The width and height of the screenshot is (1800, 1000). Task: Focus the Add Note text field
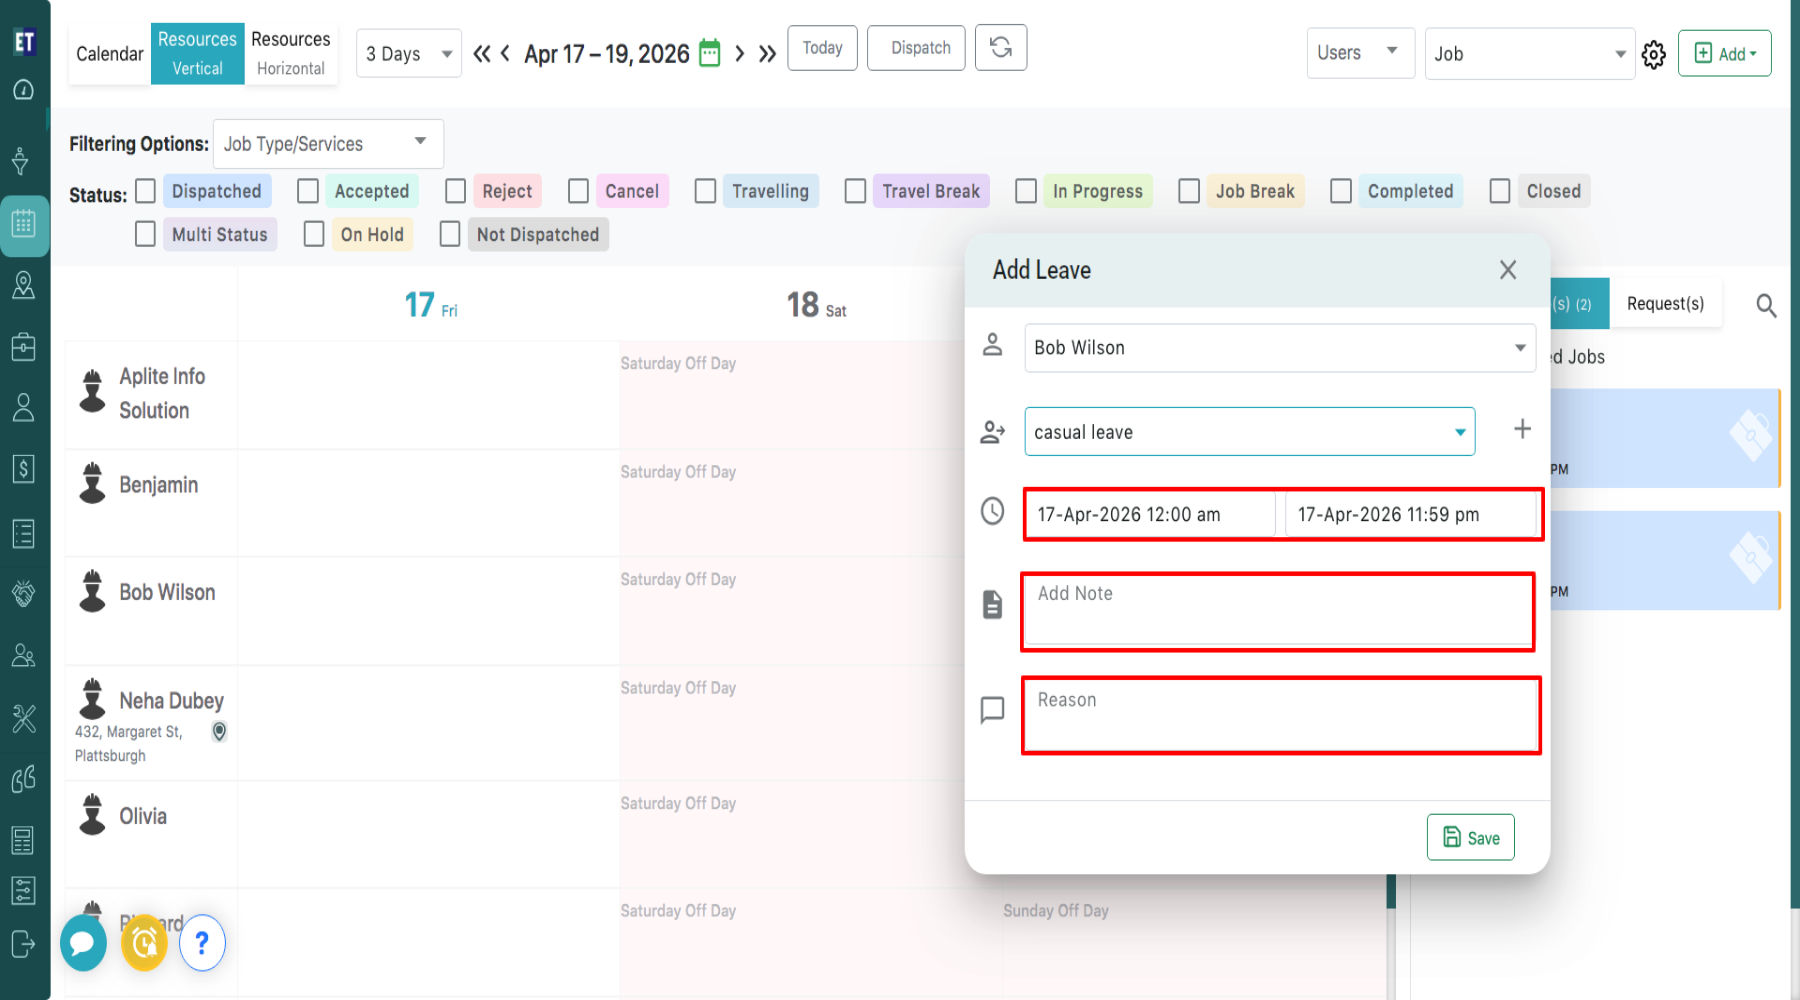(1277, 611)
